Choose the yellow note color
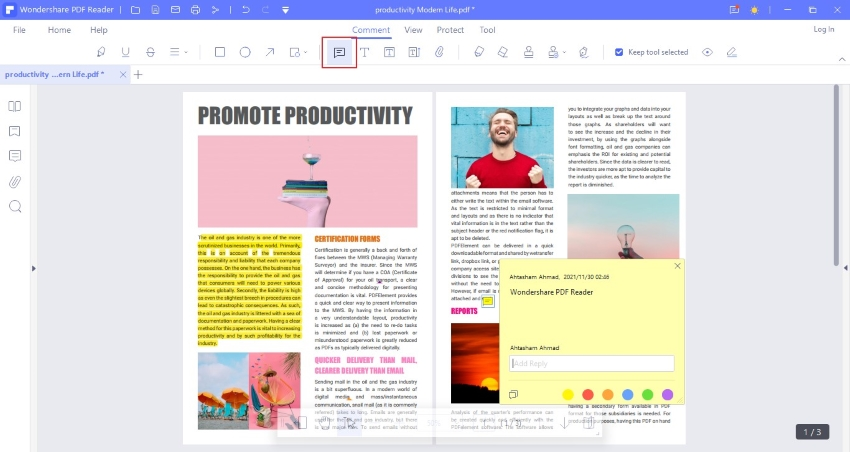The height and width of the screenshot is (452, 850). point(568,395)
